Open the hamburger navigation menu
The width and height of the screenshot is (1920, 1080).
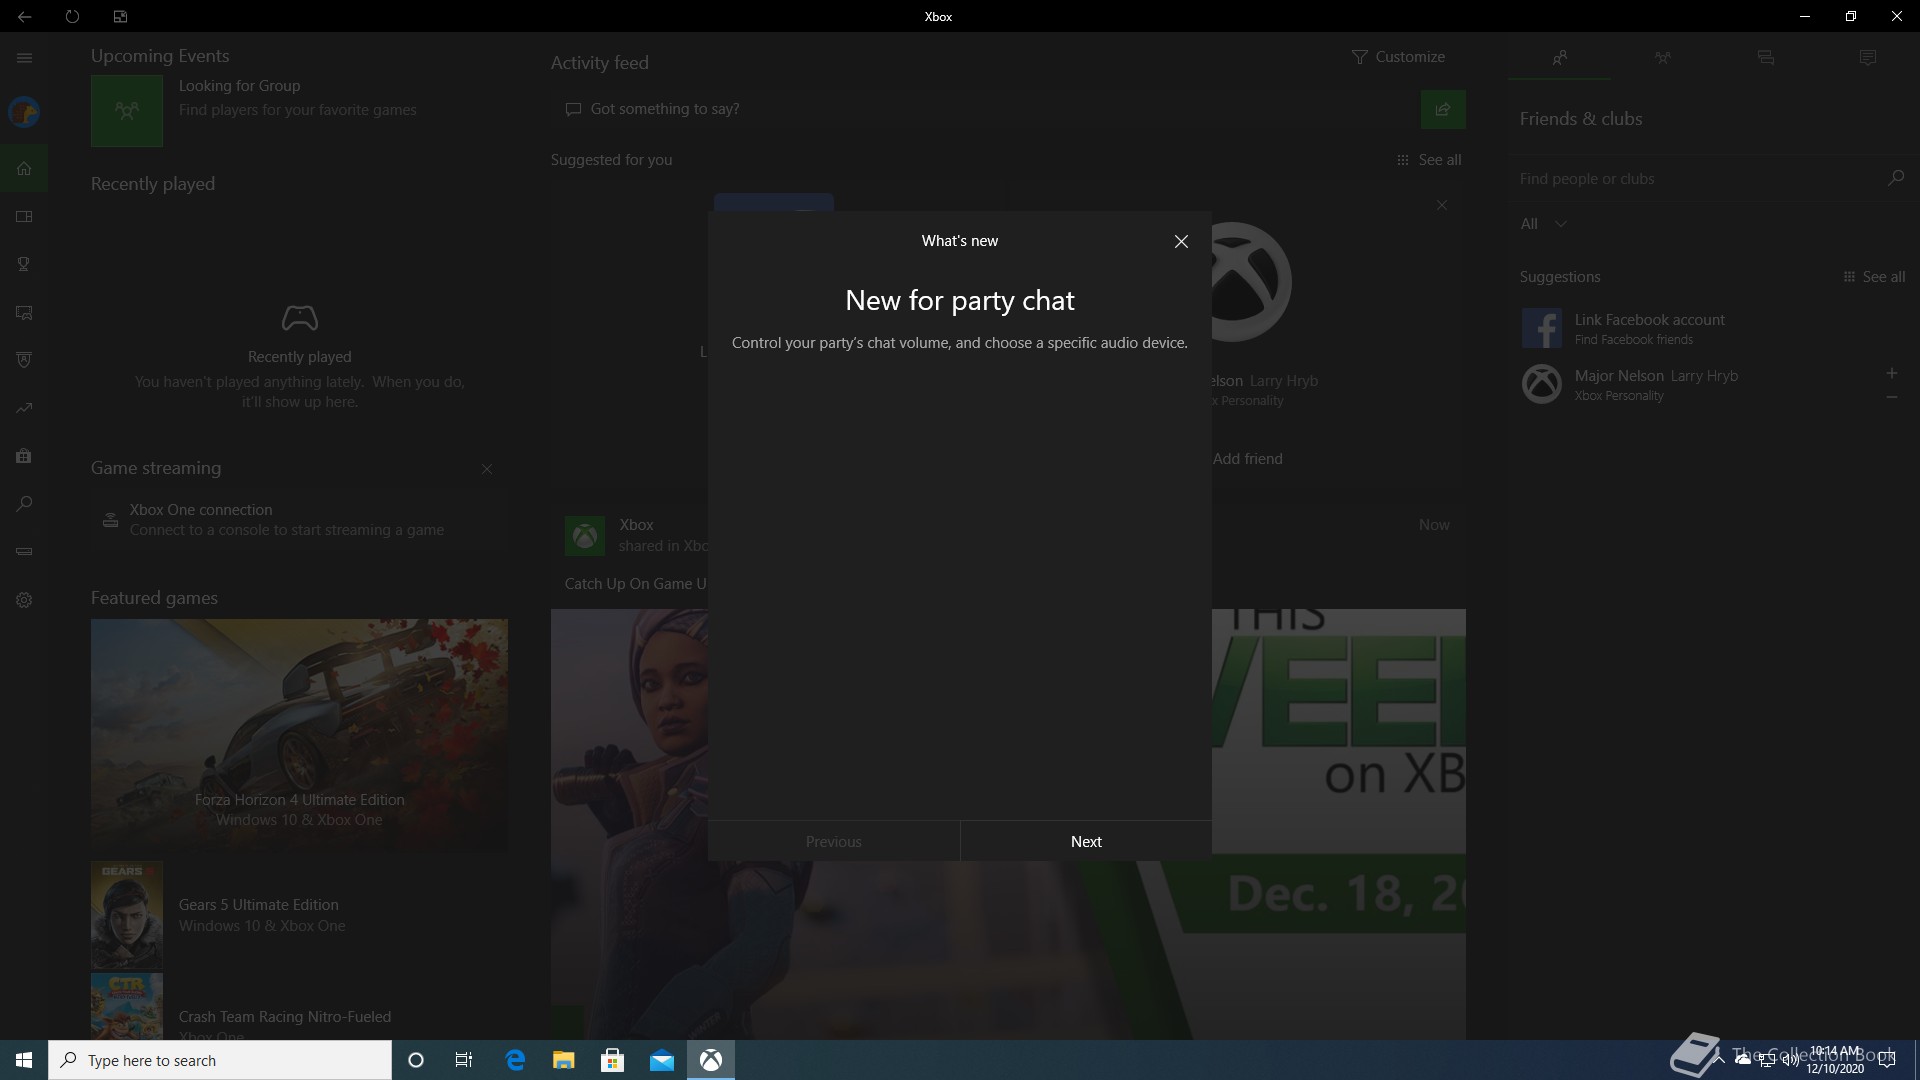pos(24,58)
